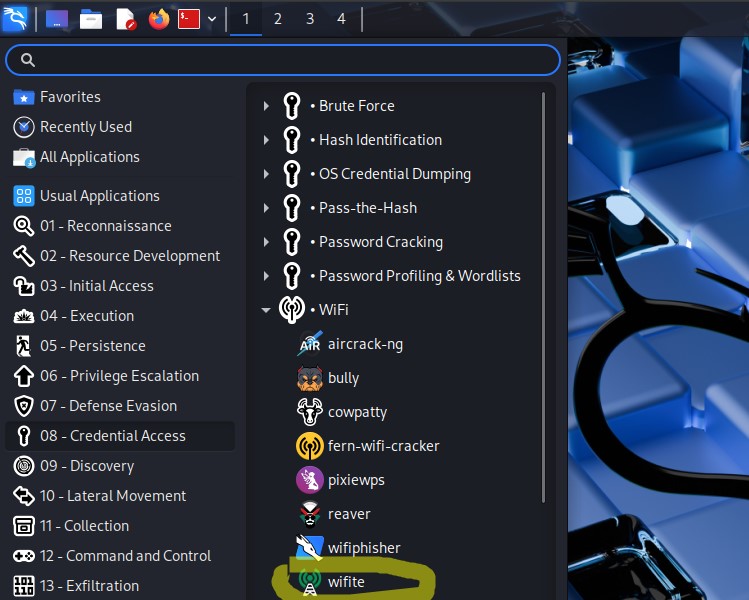Open the terminal emulator panel icon
The width and height of the screenshot is (749, 600).
(x=189, y=19)
